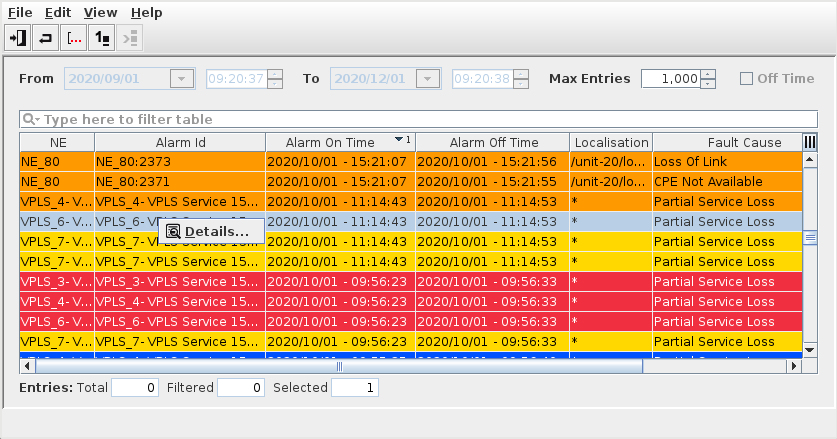This screenshot has width=837, height=439.
Task: Open the From date dropdown
Action: click(x=182, y=78)
